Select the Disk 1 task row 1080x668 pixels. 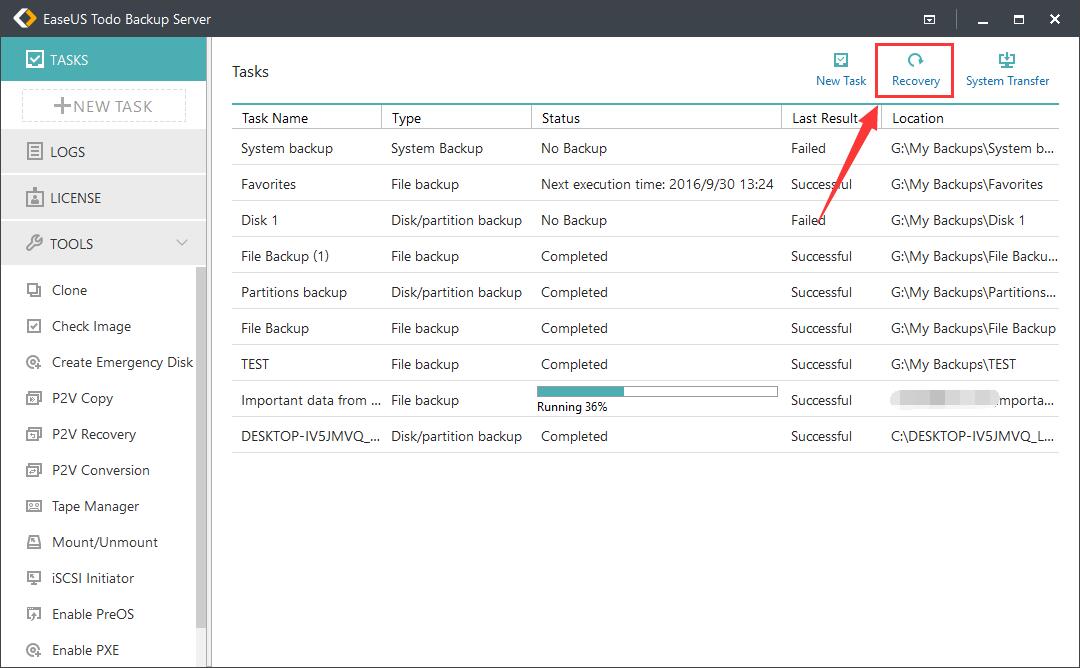[645, 220]
